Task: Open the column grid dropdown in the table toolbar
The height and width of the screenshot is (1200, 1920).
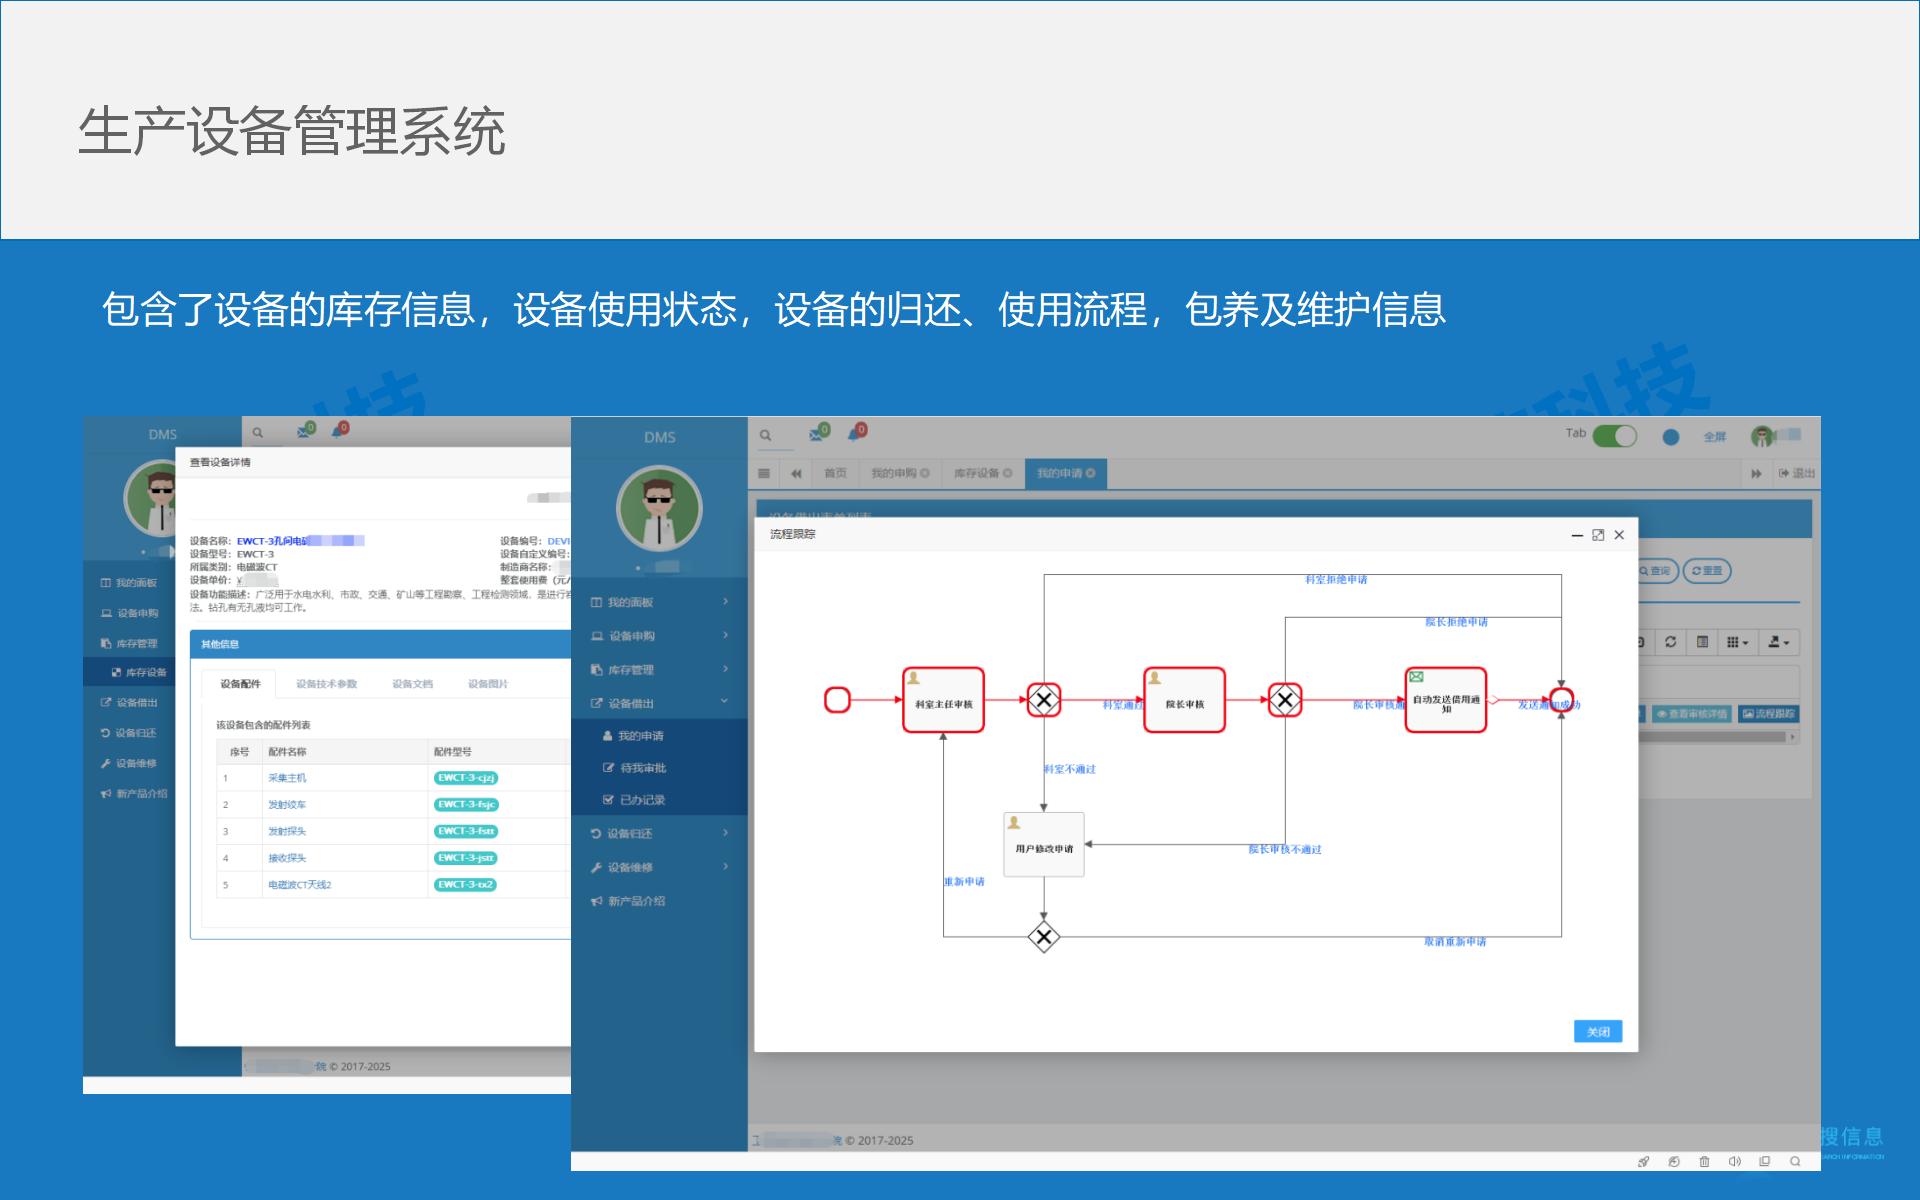Action: coord(1737,642)
